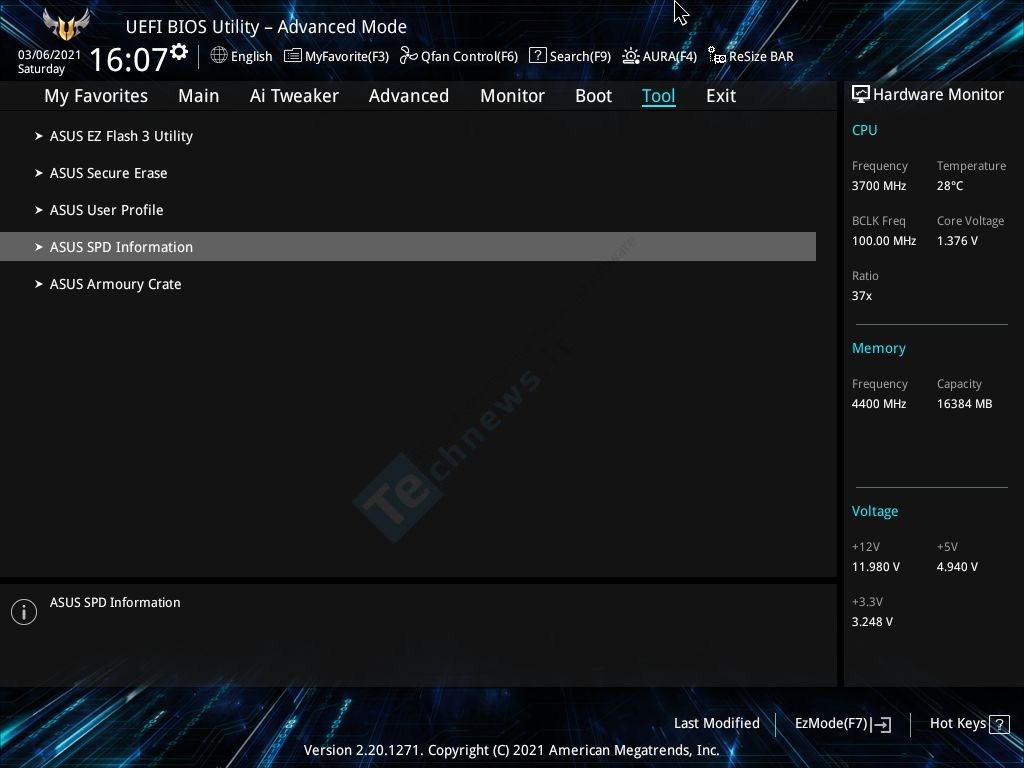Click EzMode(F7) button text
The width and height of the screenshot is (1024, 768).
coord(831,724)
